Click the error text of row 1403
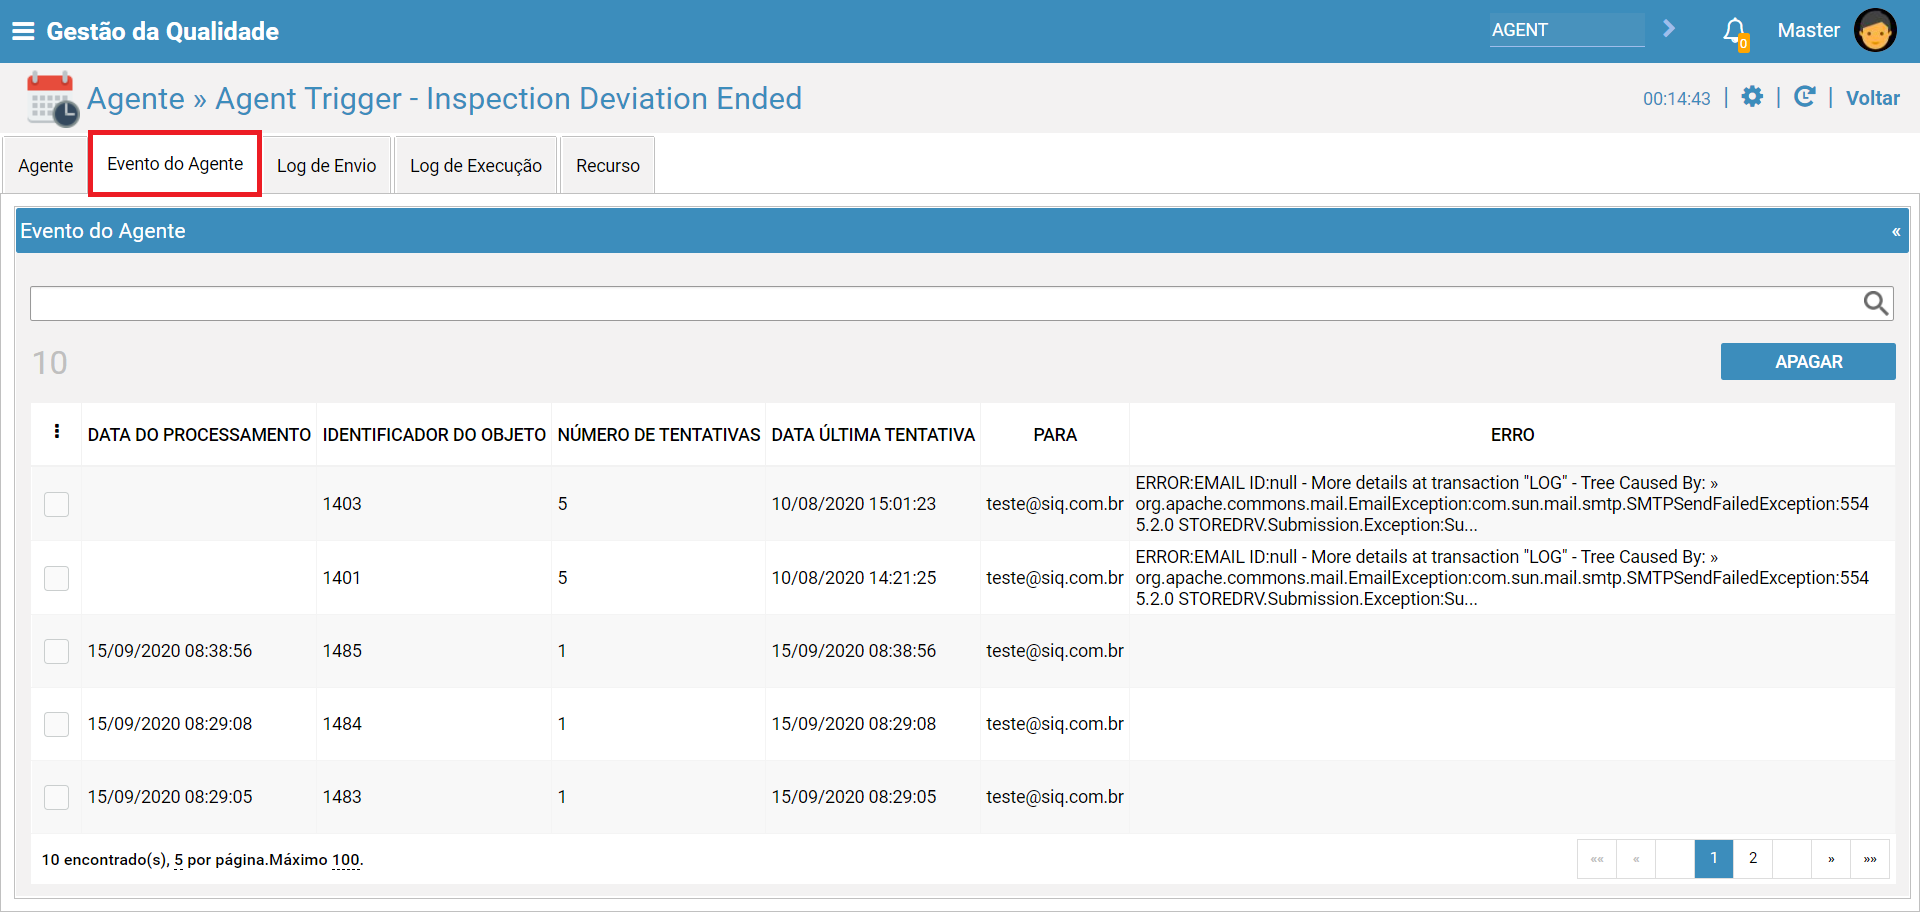This screenshot has width=1920, height=918. pyautogui.click(x=1502, y=504)
